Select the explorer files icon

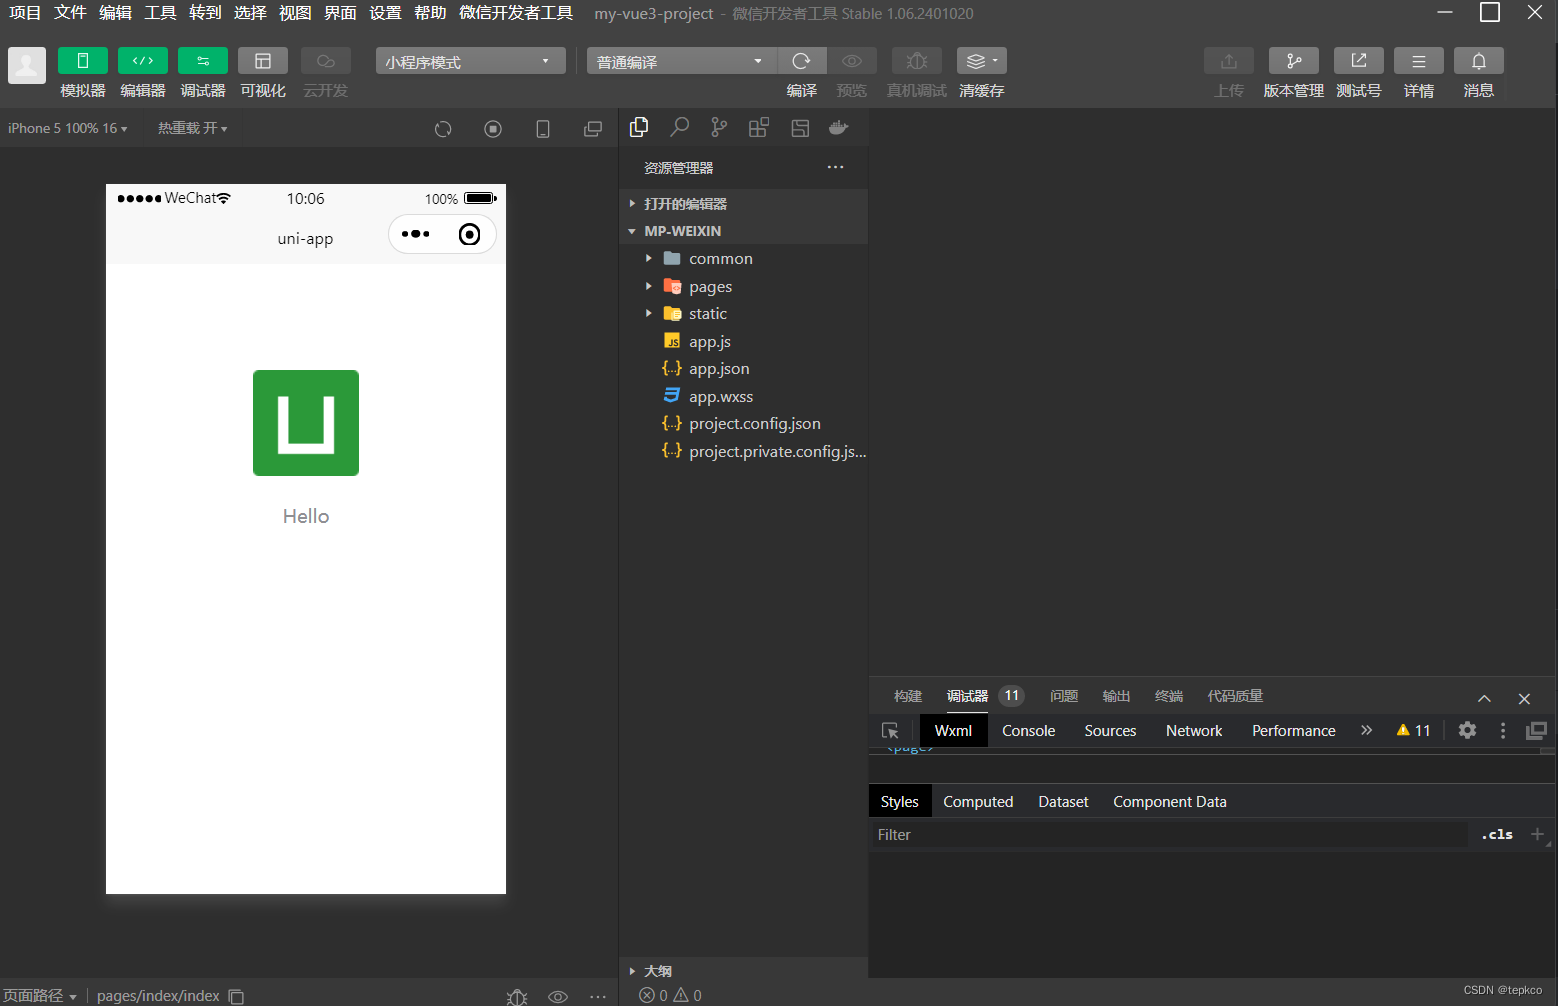pyautogui.click(x=639, y=127)
